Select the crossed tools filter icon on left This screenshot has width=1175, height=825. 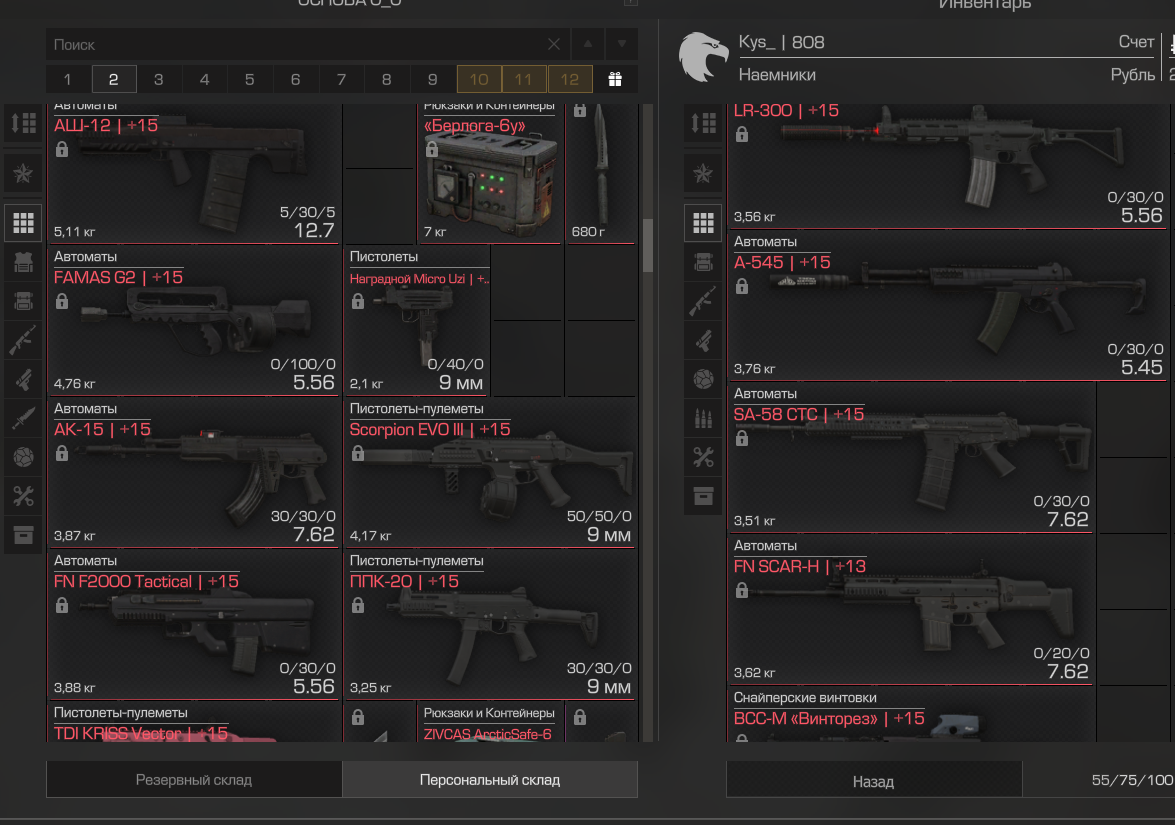[23, 495]
